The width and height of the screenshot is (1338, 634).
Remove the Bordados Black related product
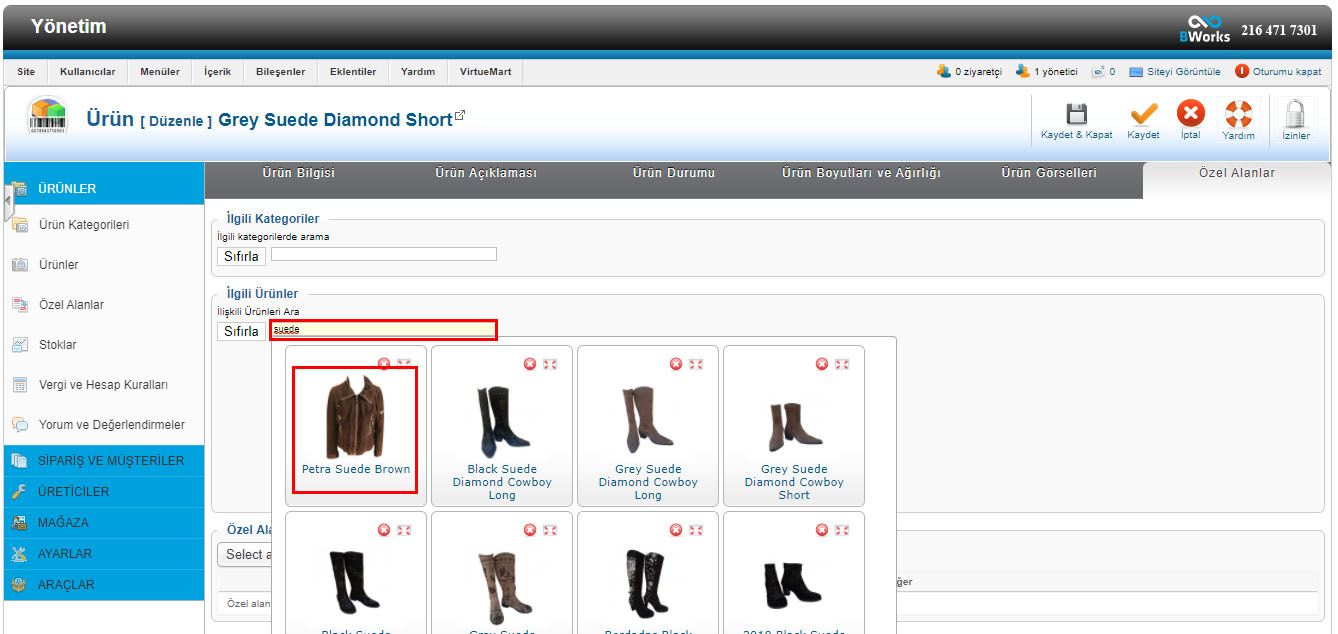pos(676,530)
